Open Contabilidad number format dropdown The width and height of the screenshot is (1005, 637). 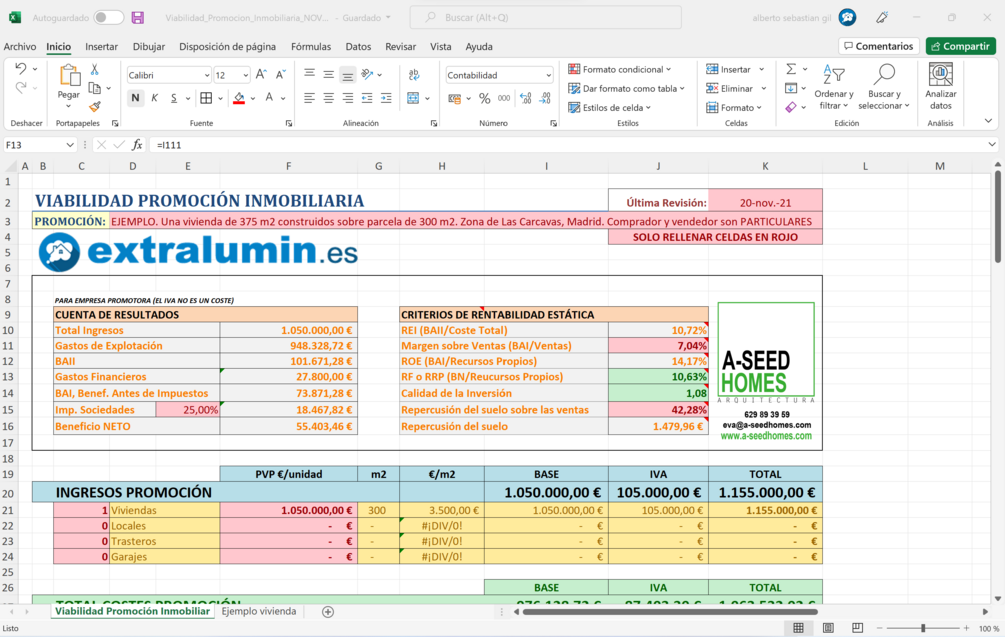[x=548, y=76]
